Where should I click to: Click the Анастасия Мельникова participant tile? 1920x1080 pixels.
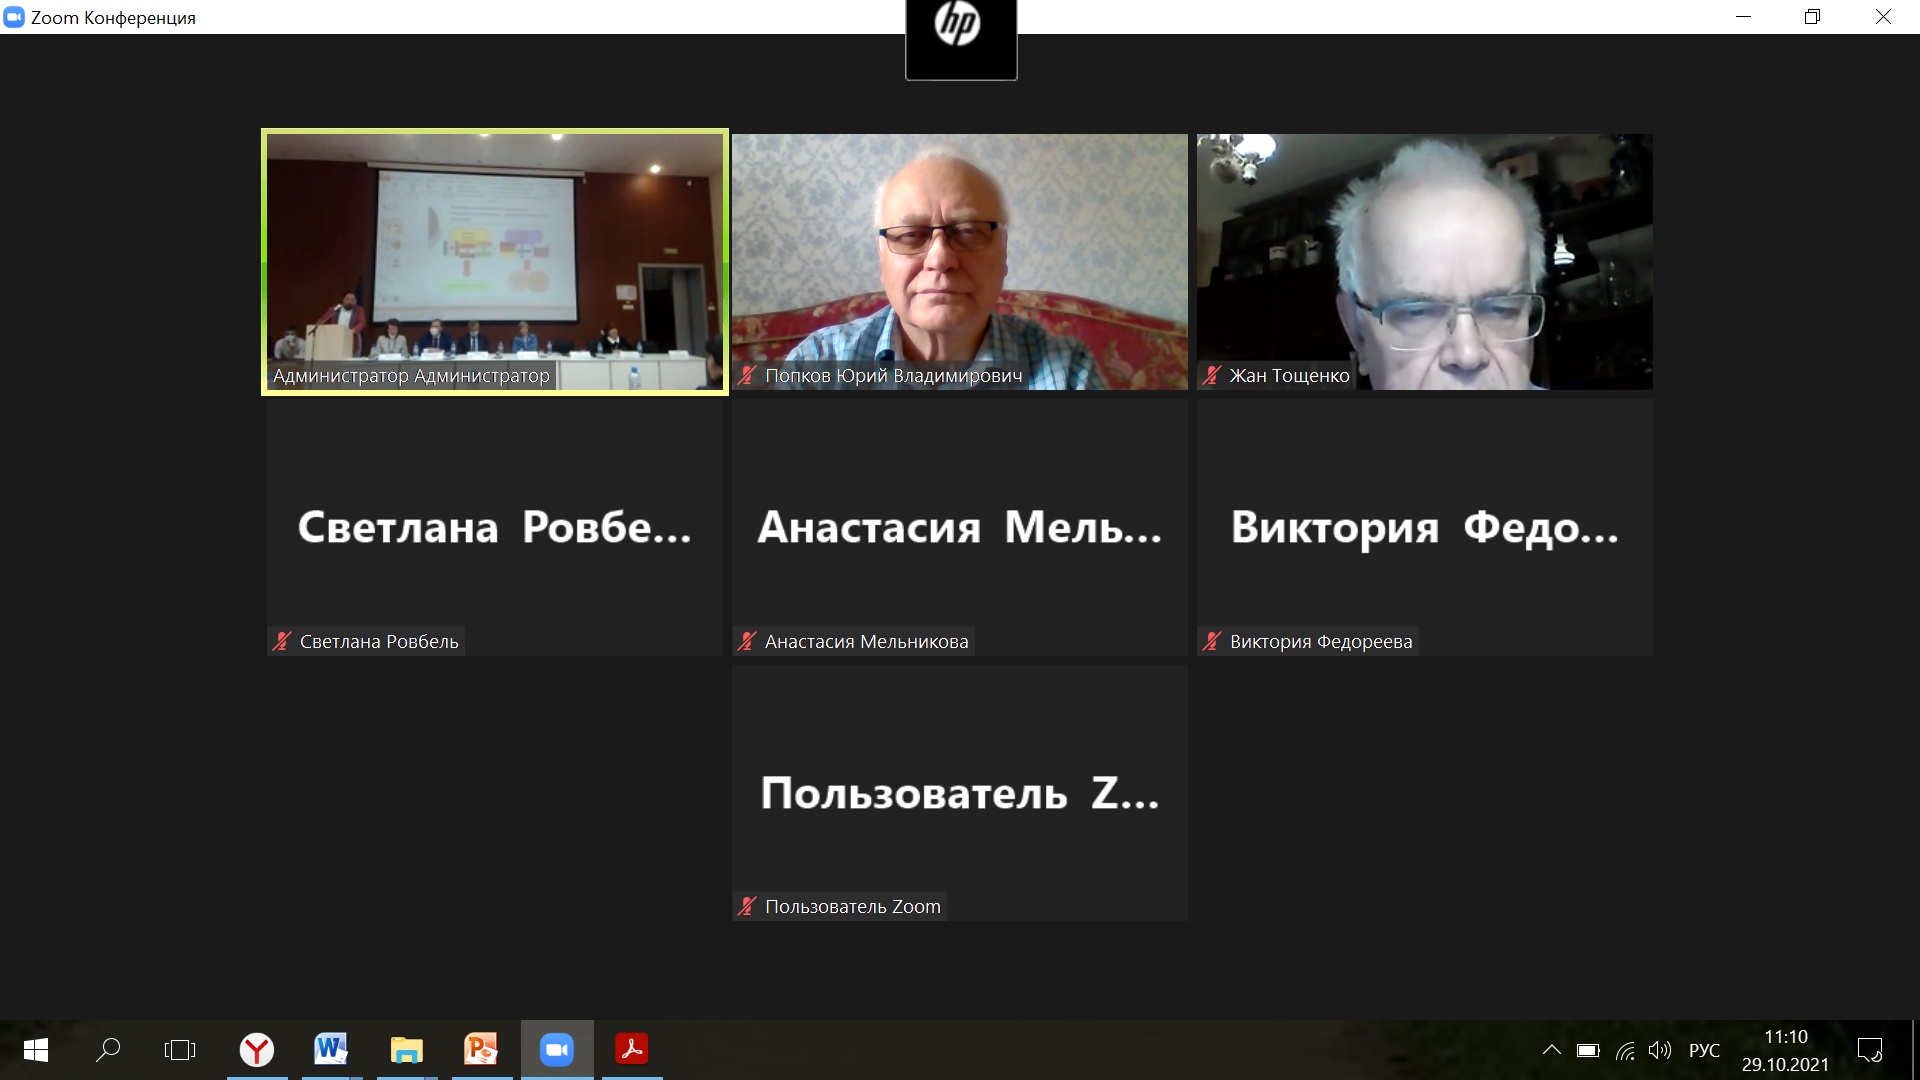tap(959, 527)
